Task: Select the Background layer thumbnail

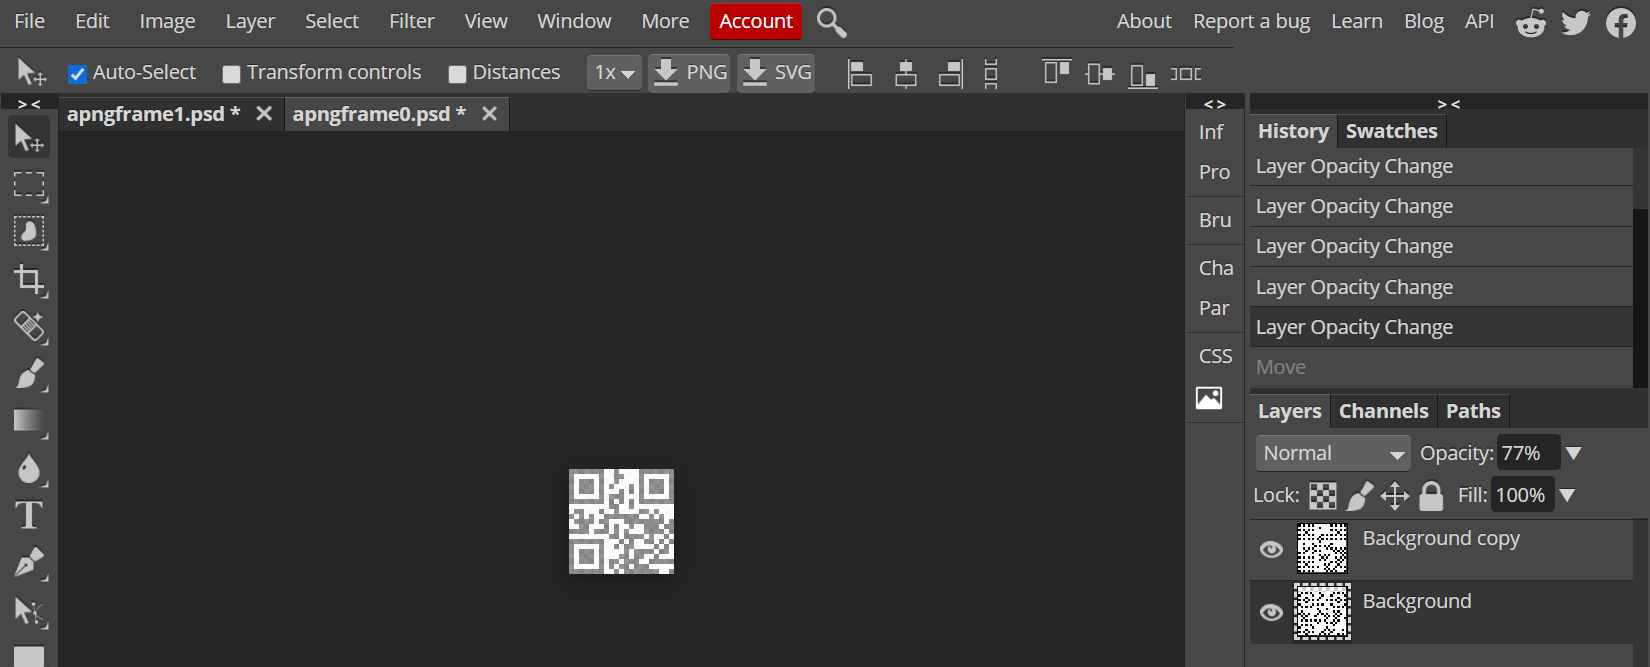Action: point(1322,611)
